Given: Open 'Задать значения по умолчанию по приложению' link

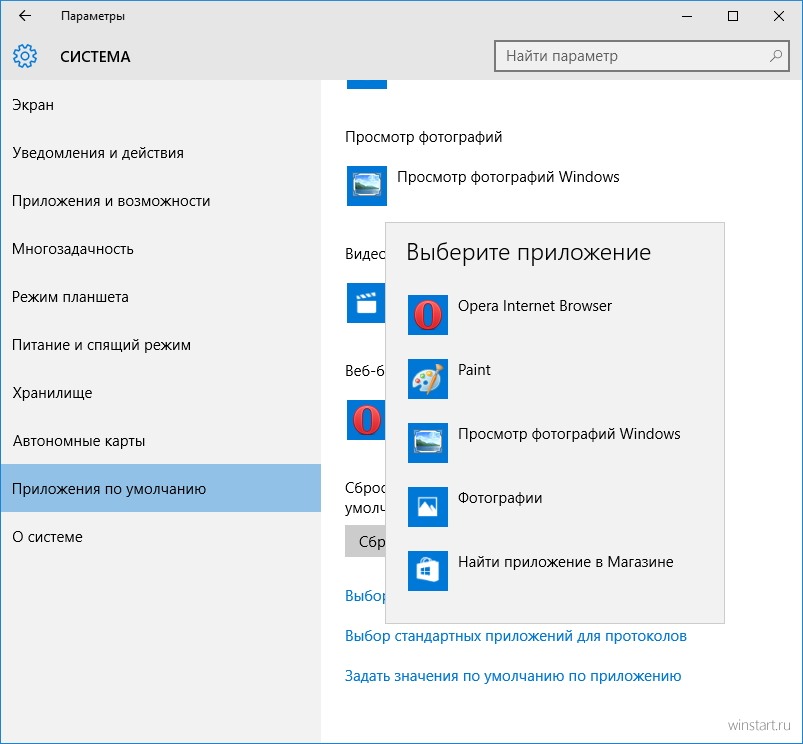Looking at the screenshot, I should click(513, 676).
